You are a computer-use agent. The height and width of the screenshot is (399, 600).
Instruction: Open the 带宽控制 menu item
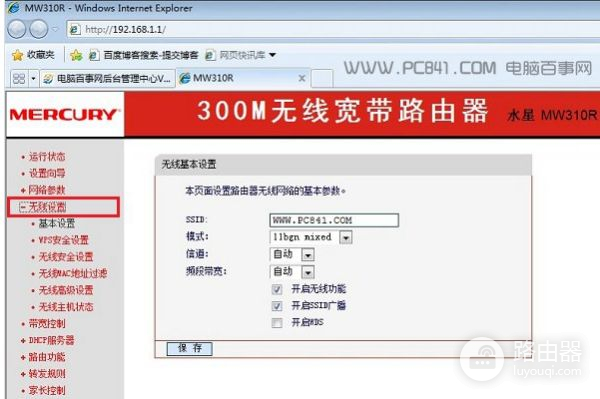coord(47,324)
